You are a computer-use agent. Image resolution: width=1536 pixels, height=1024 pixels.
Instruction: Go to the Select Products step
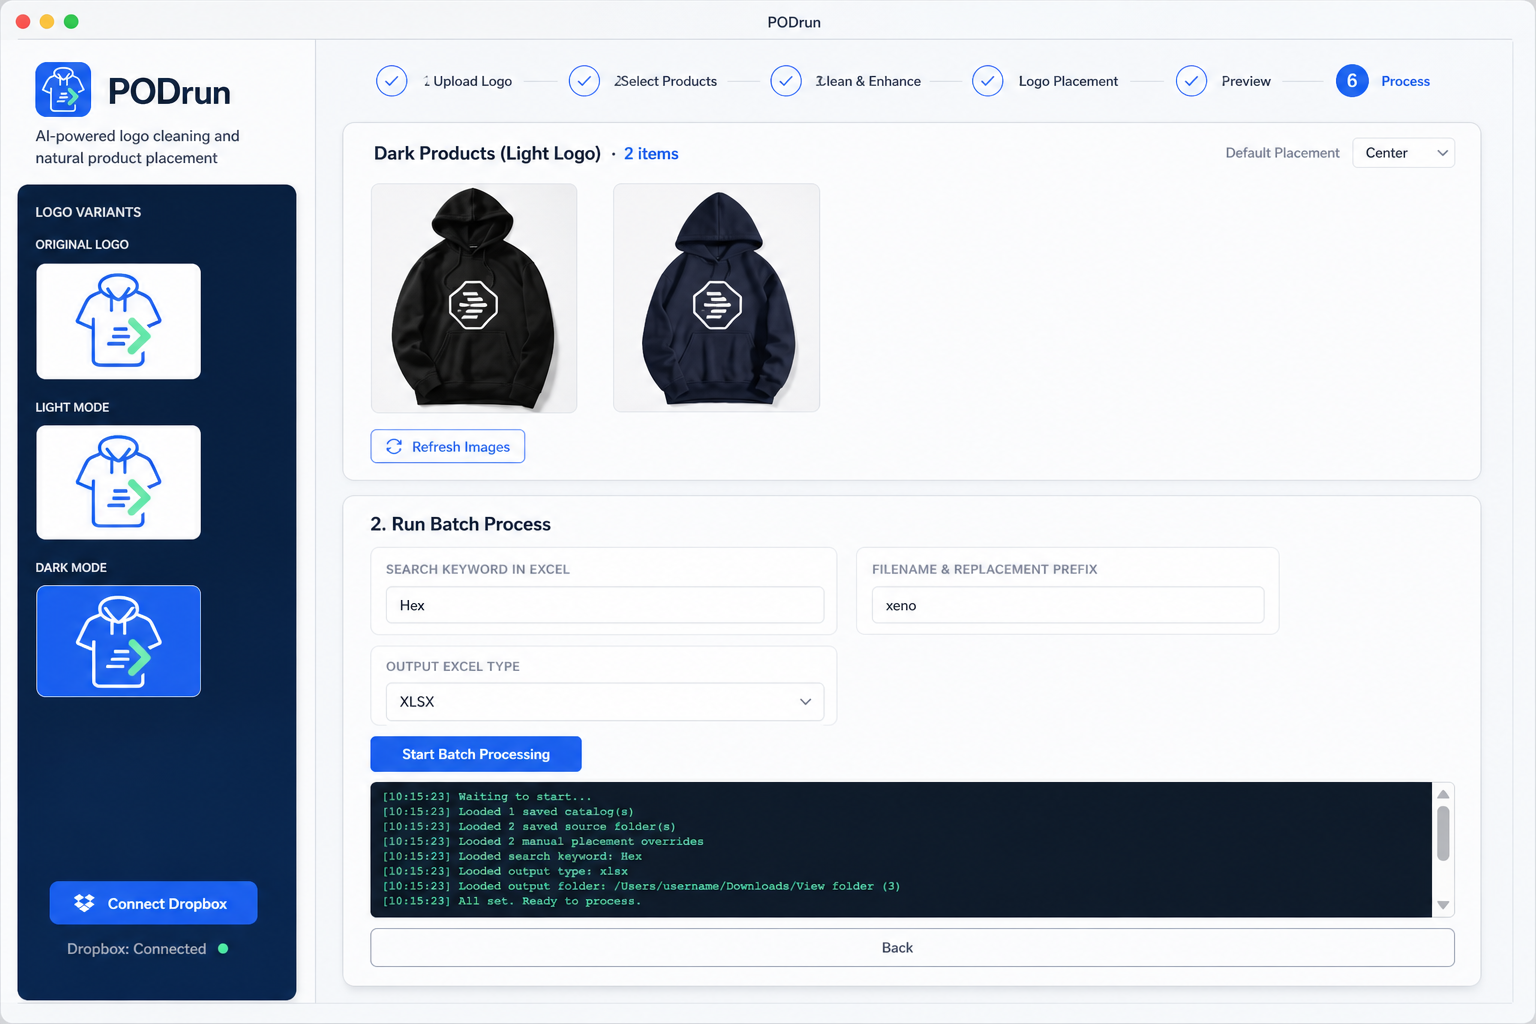point(666,81)
